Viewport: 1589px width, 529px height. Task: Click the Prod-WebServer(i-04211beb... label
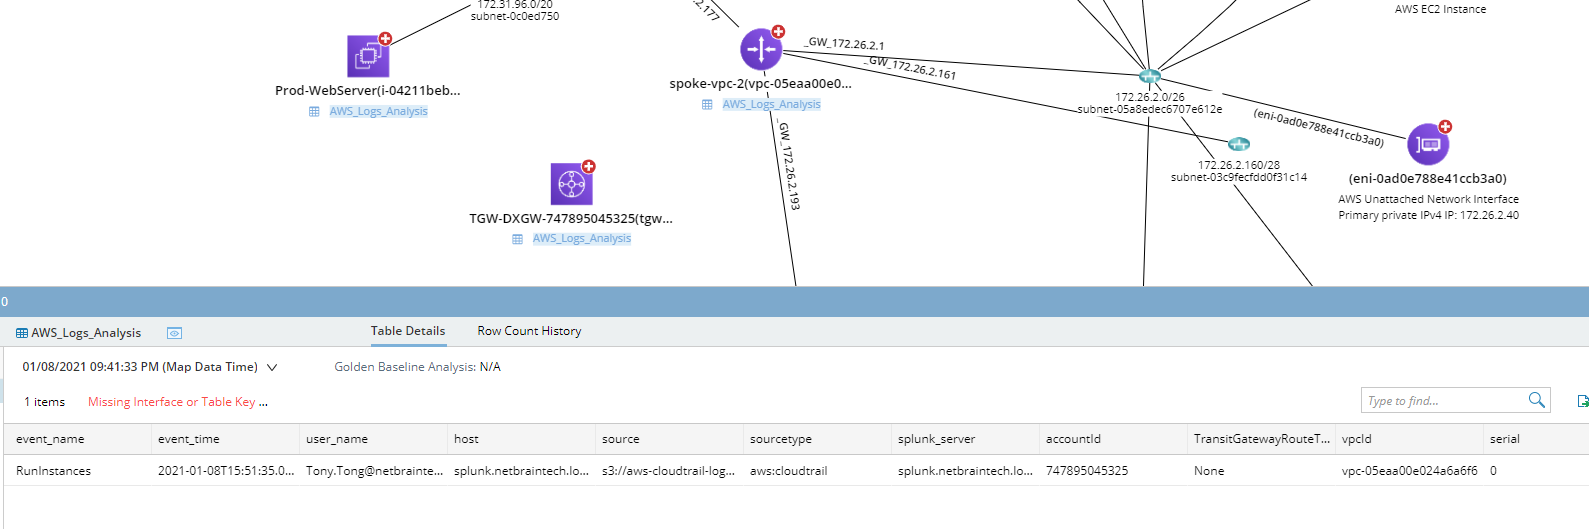point(368,90)
